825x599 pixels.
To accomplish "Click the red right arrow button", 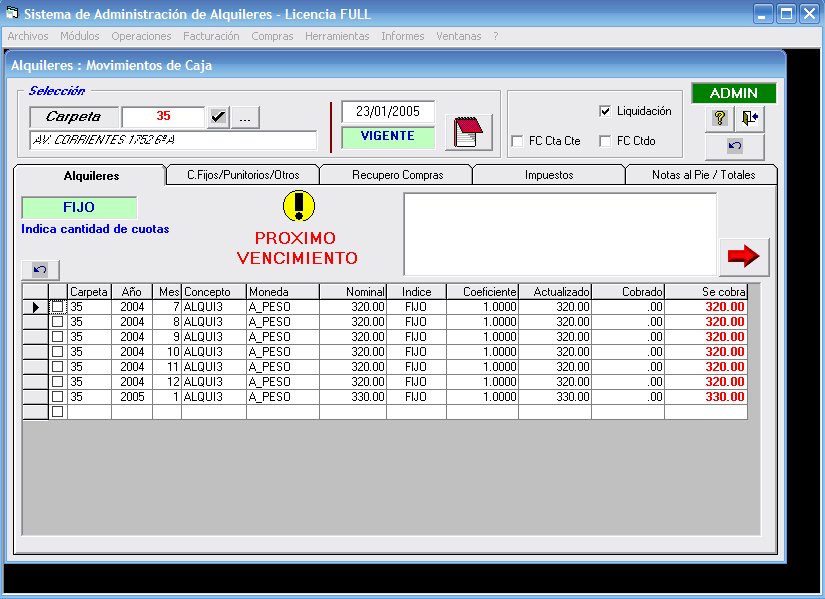I will click(743, 256).
